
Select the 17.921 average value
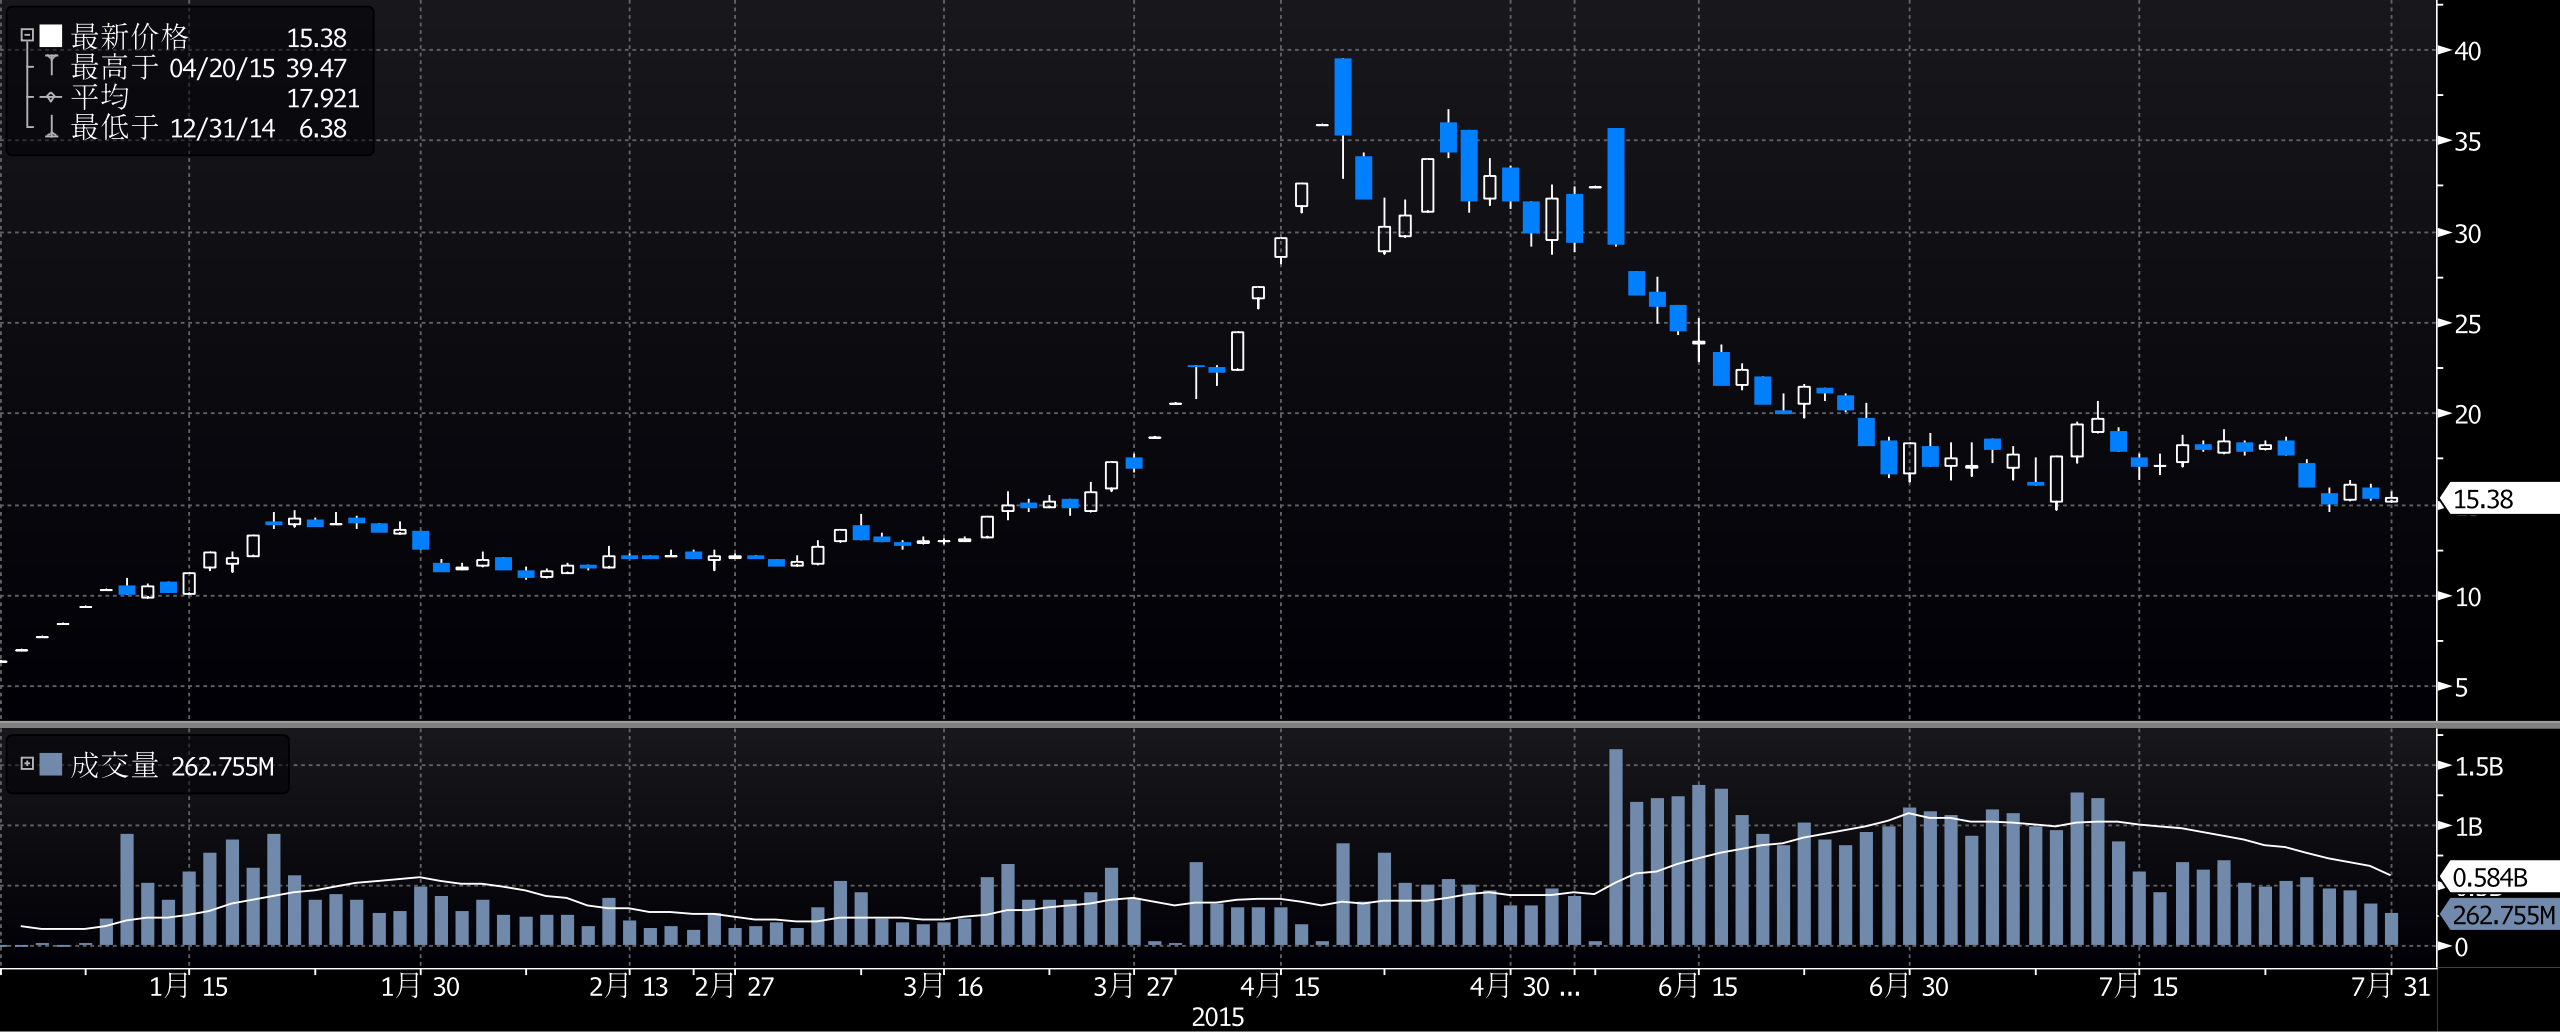pos(323,98)
